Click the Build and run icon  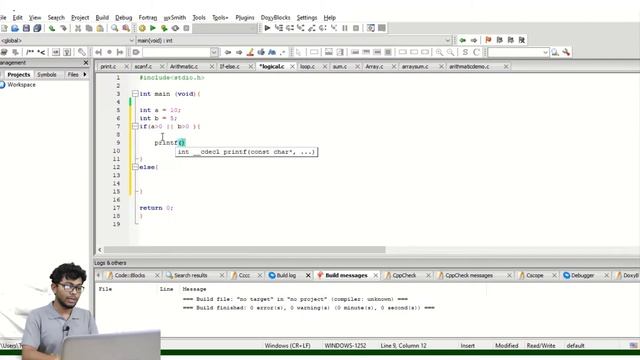coord(164,28)
